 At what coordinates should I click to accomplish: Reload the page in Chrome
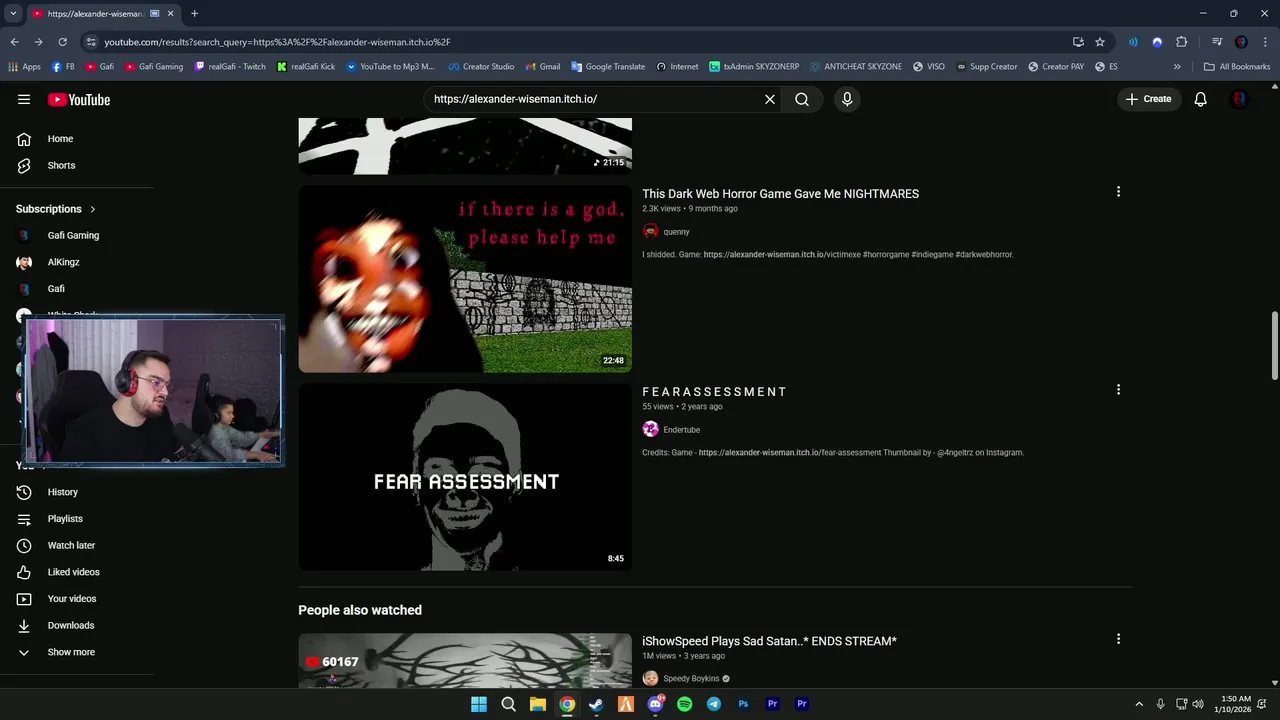coord(62,42)
